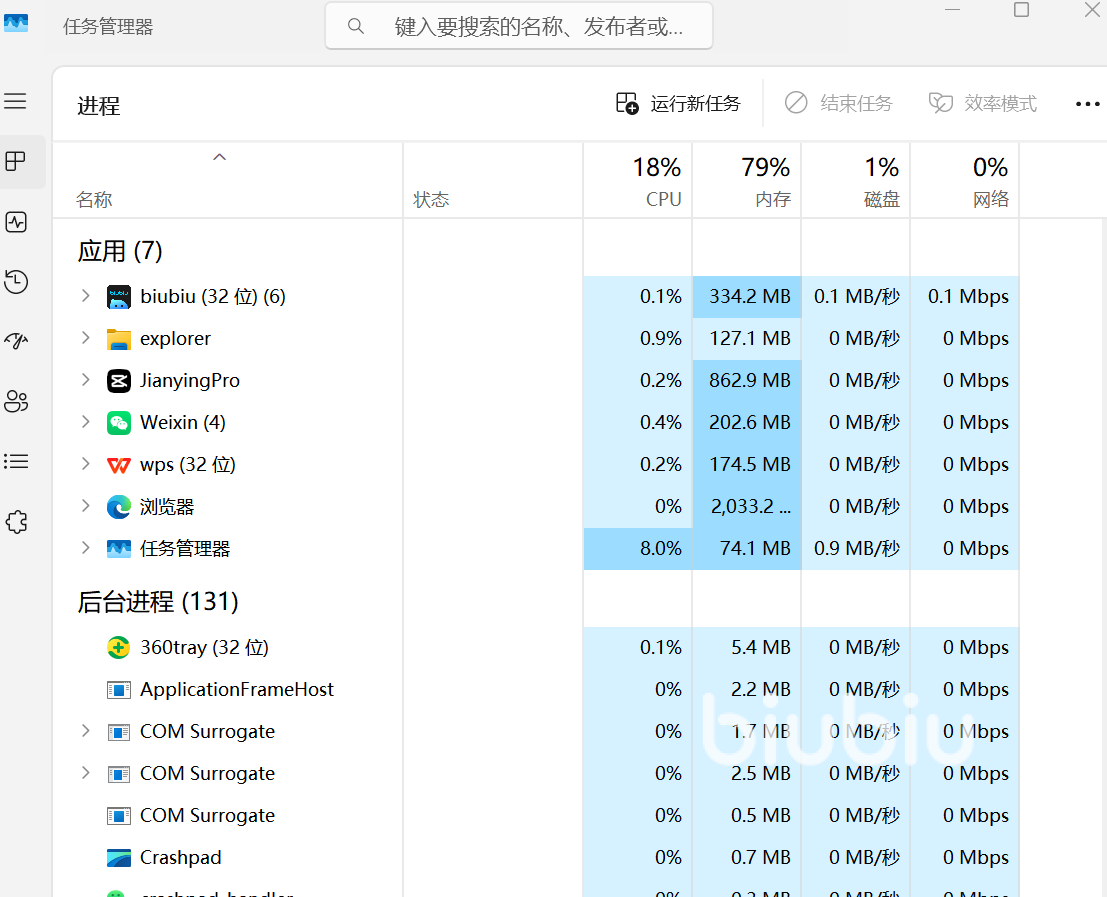Image resolution: width=1107 pixels, height=897 pixels.
Task: Select the Processes page sidebar icon
Action: click(16, 162)
